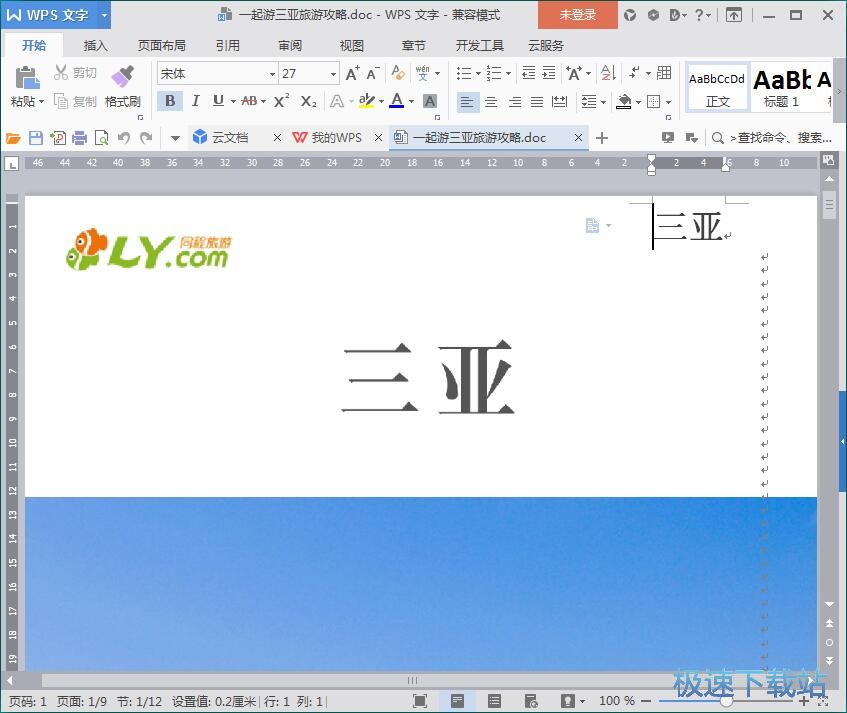
Task: Click the Paste clipboard icon
Action: [26, 77]
